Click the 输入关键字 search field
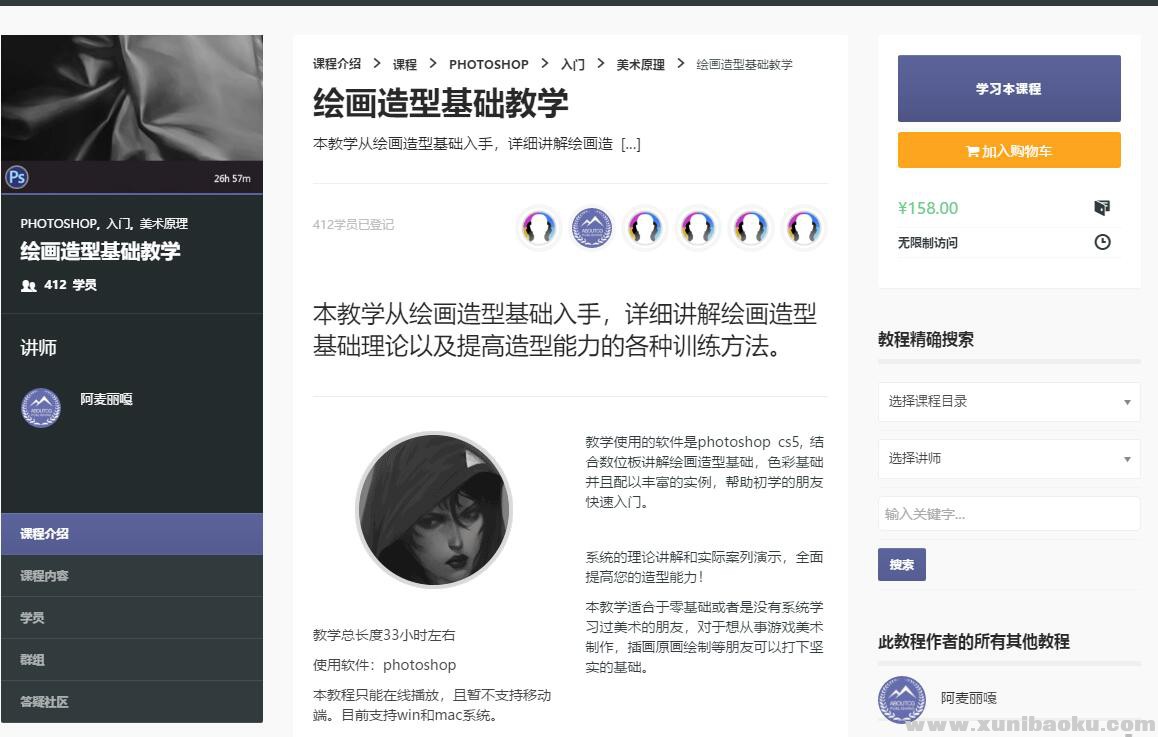 [1008, 514]
